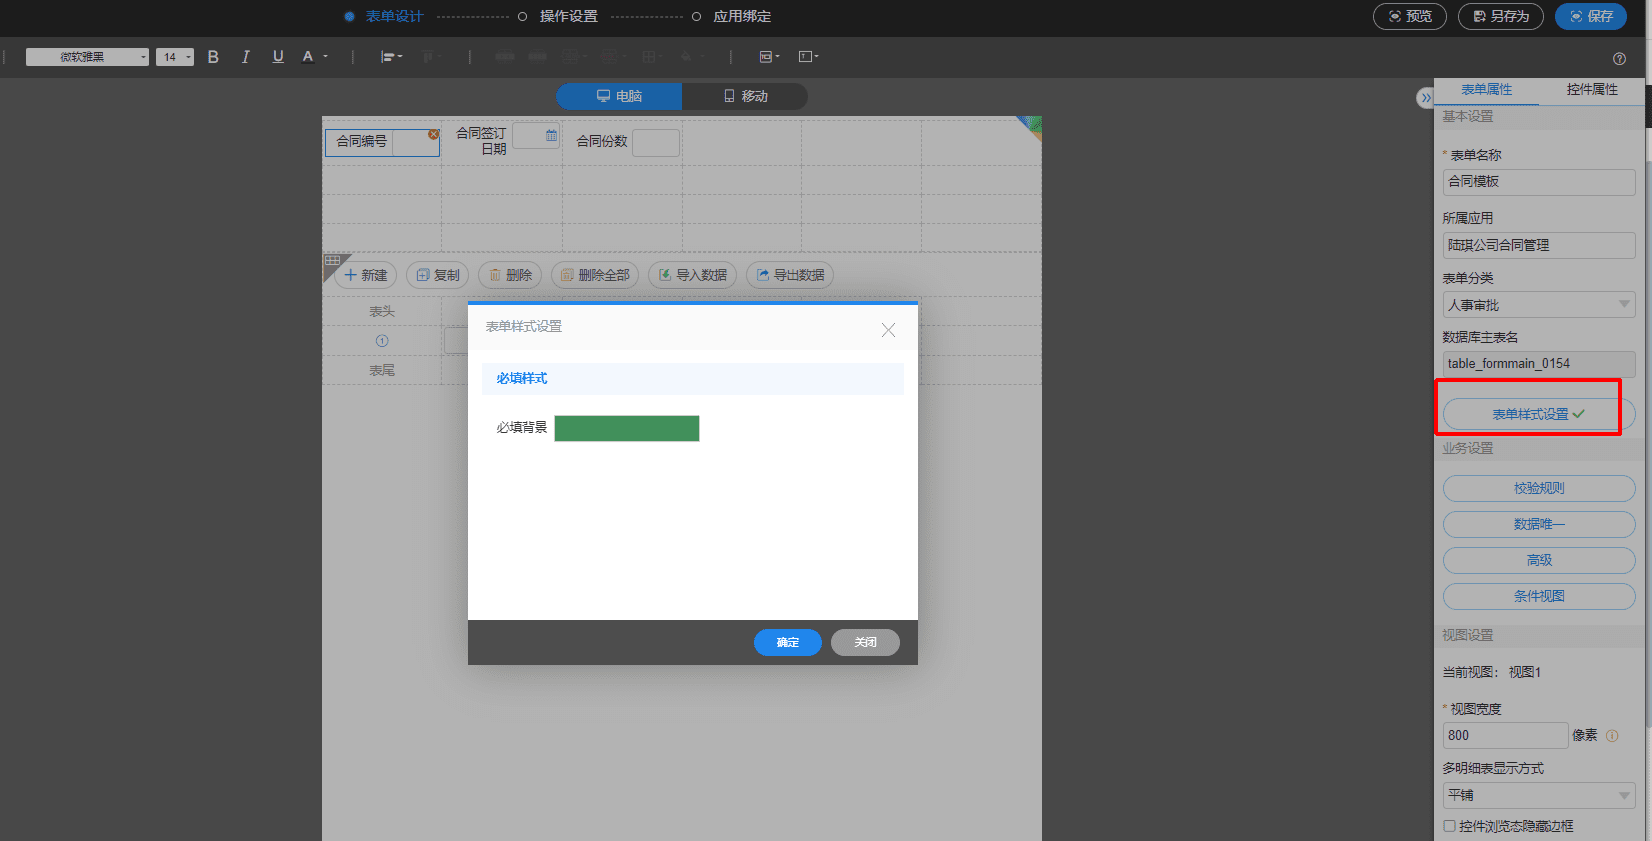Viewport: 1652px width, 841px height.
Task: Open the text box insert dropdown in toolbar
Action: (x=808, y=57)
